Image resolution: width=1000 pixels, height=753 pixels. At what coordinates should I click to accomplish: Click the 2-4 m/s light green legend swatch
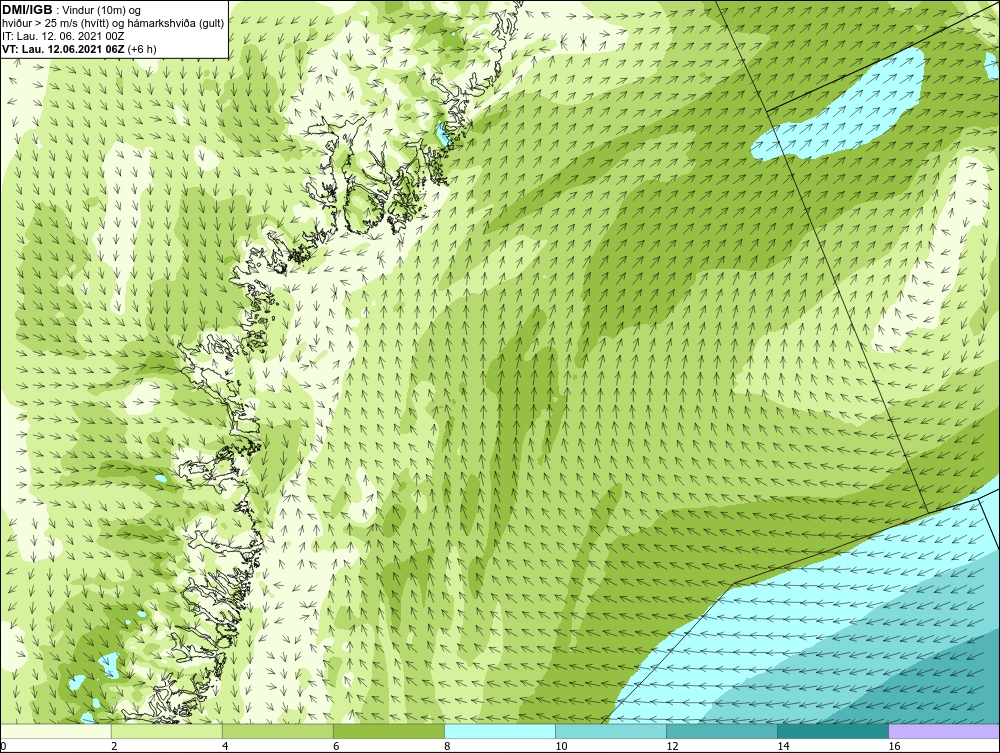coord(166,731)
